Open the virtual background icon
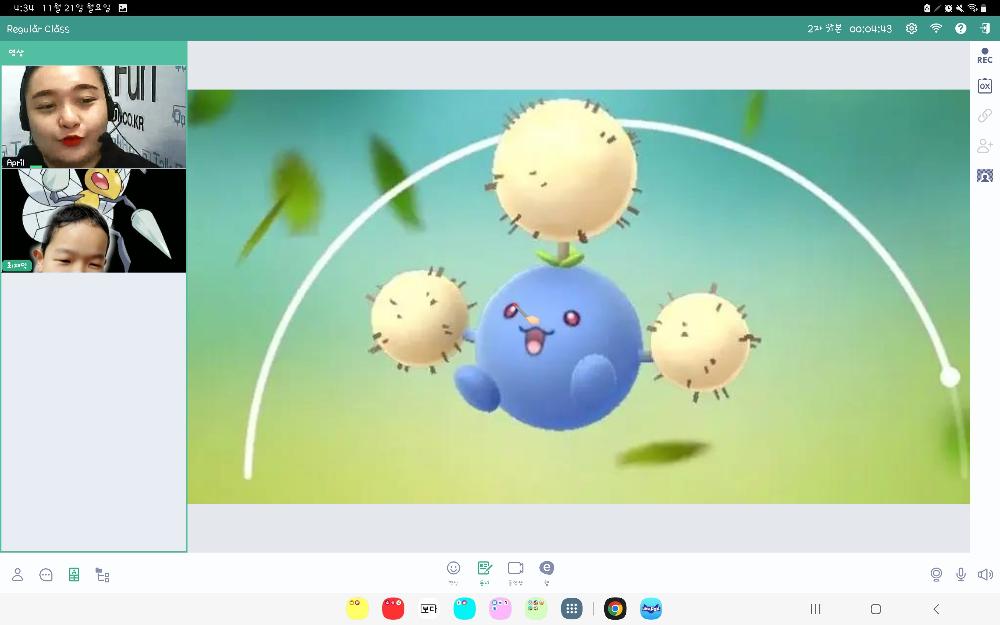The image size is (1000, 625). [x=984, y=176]
